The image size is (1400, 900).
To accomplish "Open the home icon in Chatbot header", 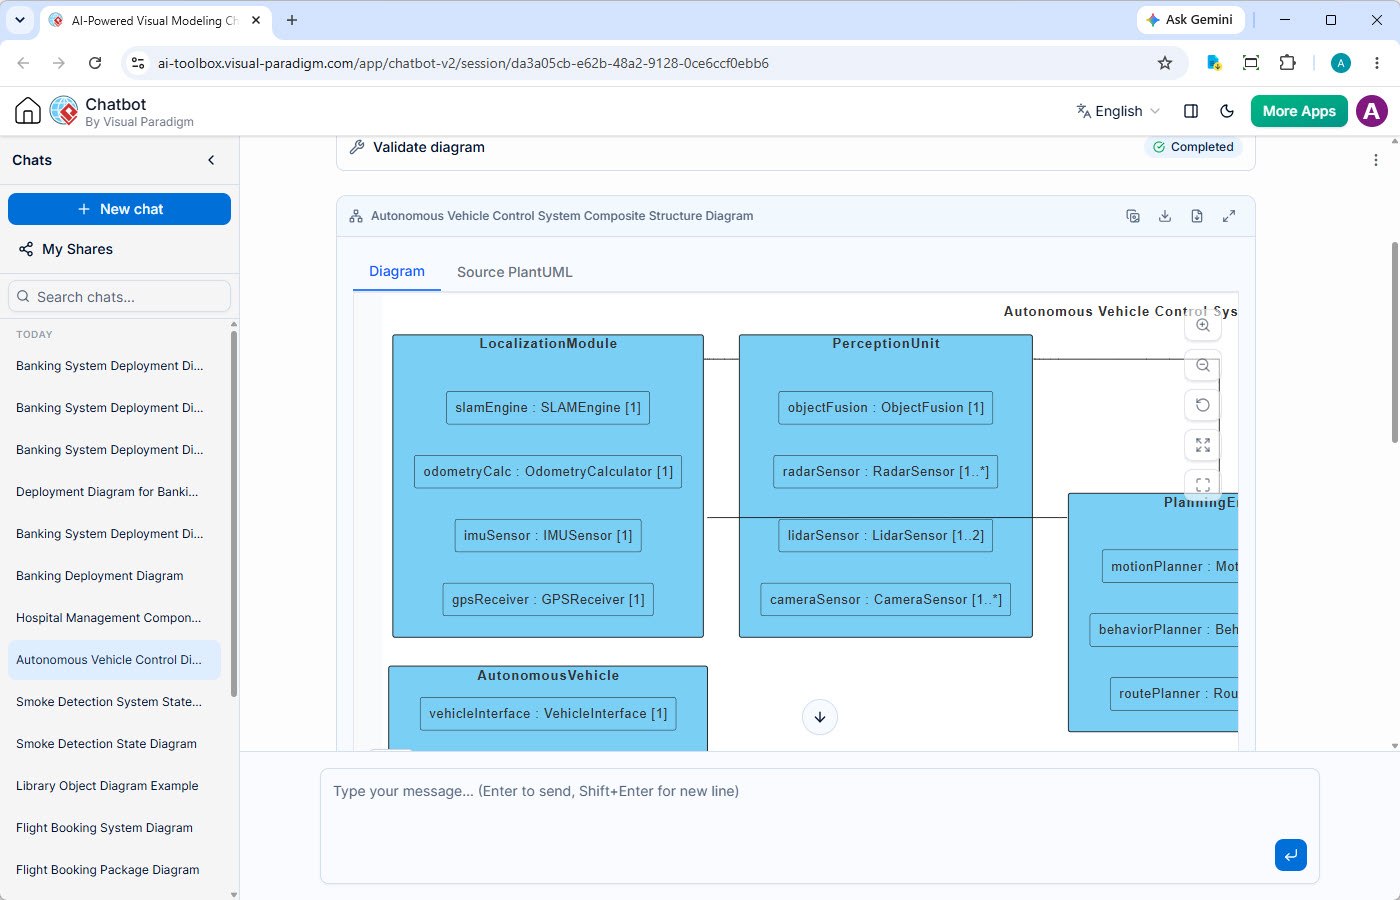I will pos(28,111).
